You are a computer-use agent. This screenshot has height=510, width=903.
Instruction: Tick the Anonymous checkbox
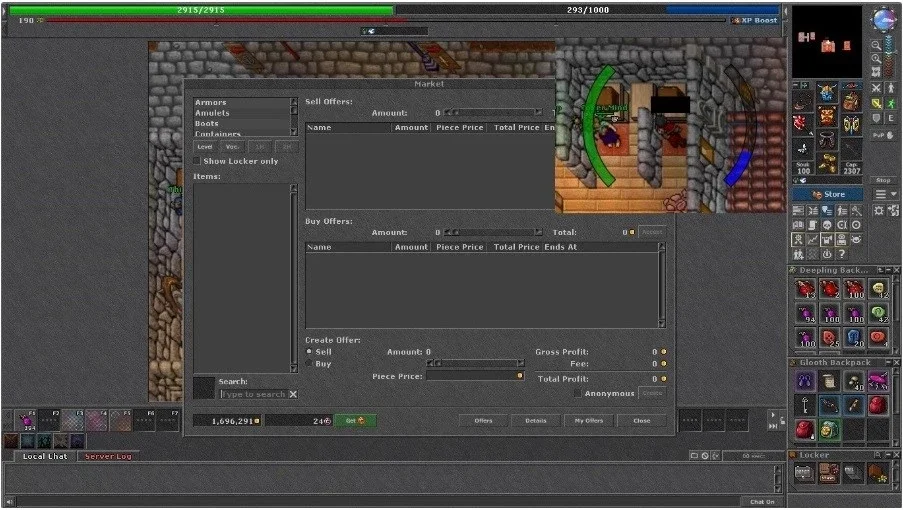pos(578,393)
